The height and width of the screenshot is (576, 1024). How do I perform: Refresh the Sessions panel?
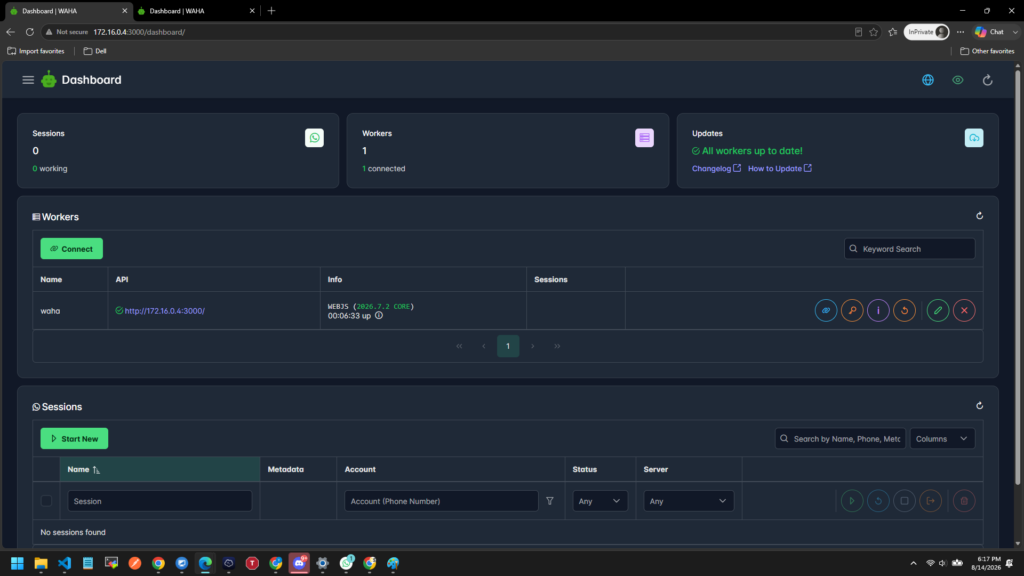tap(979, 406)
